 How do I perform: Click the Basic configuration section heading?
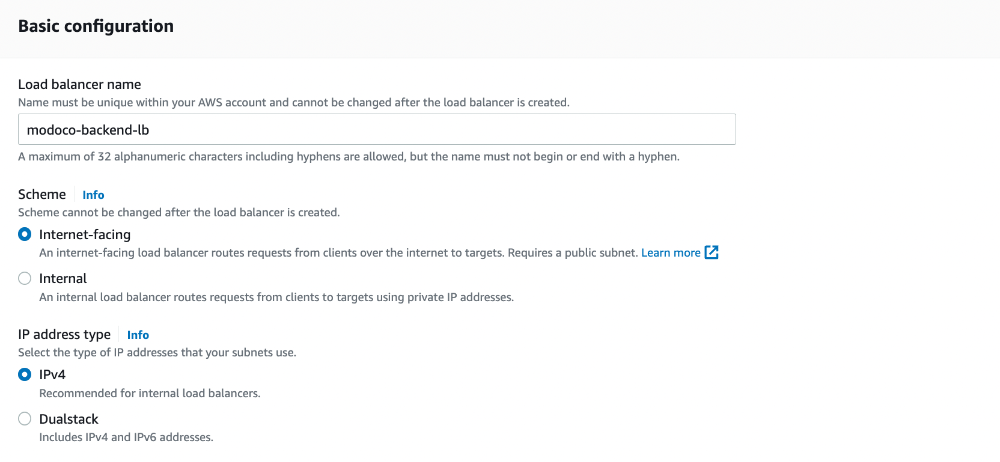(96, 26)
